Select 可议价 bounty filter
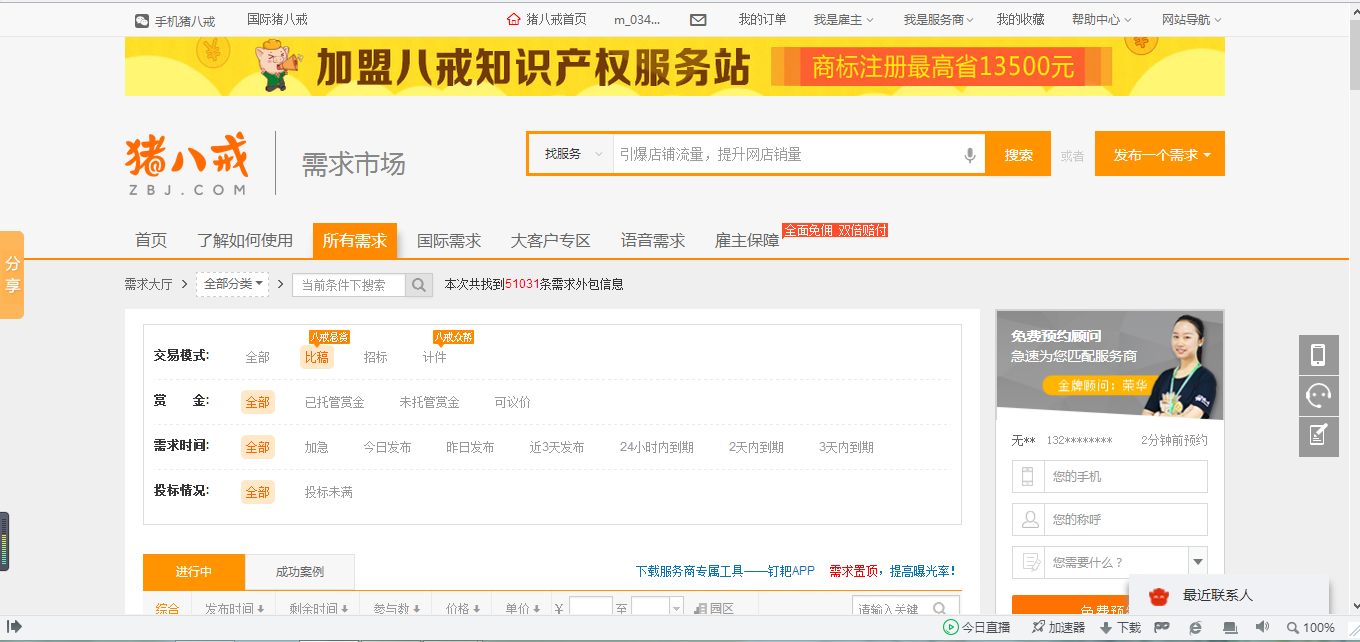 coord(512,402)
